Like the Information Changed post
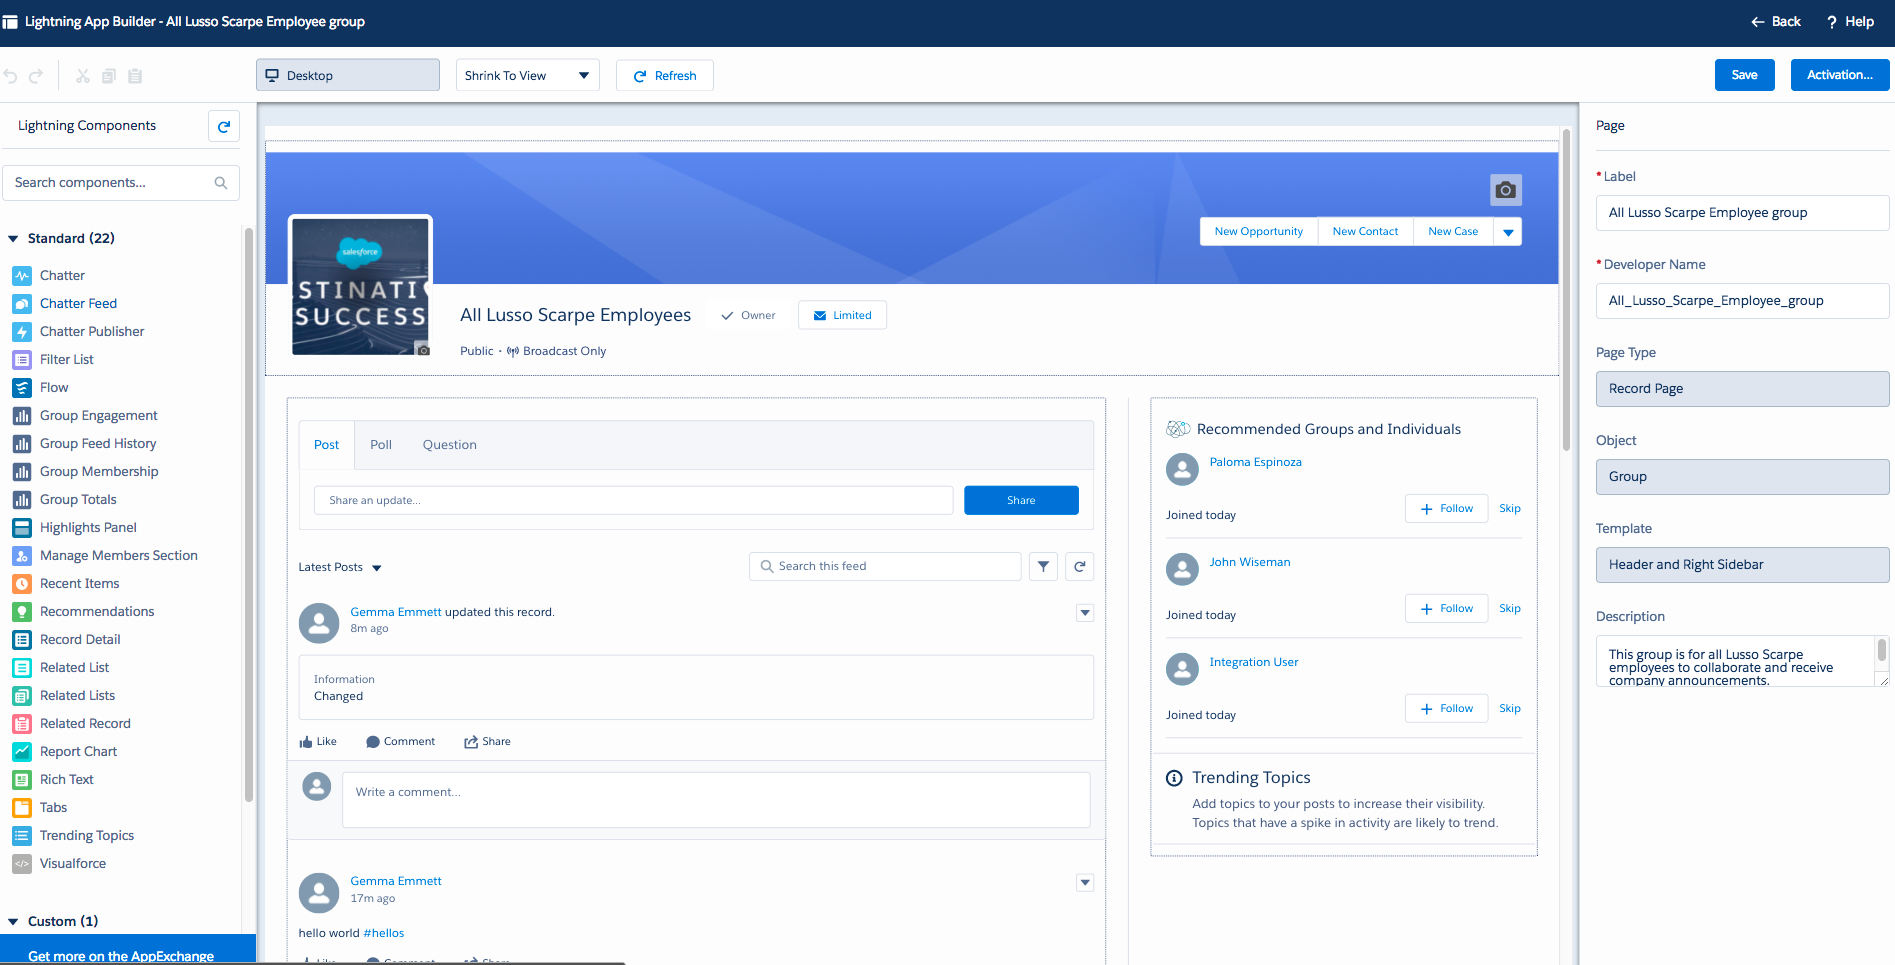The image size is (1895, 965). point(318,742)
